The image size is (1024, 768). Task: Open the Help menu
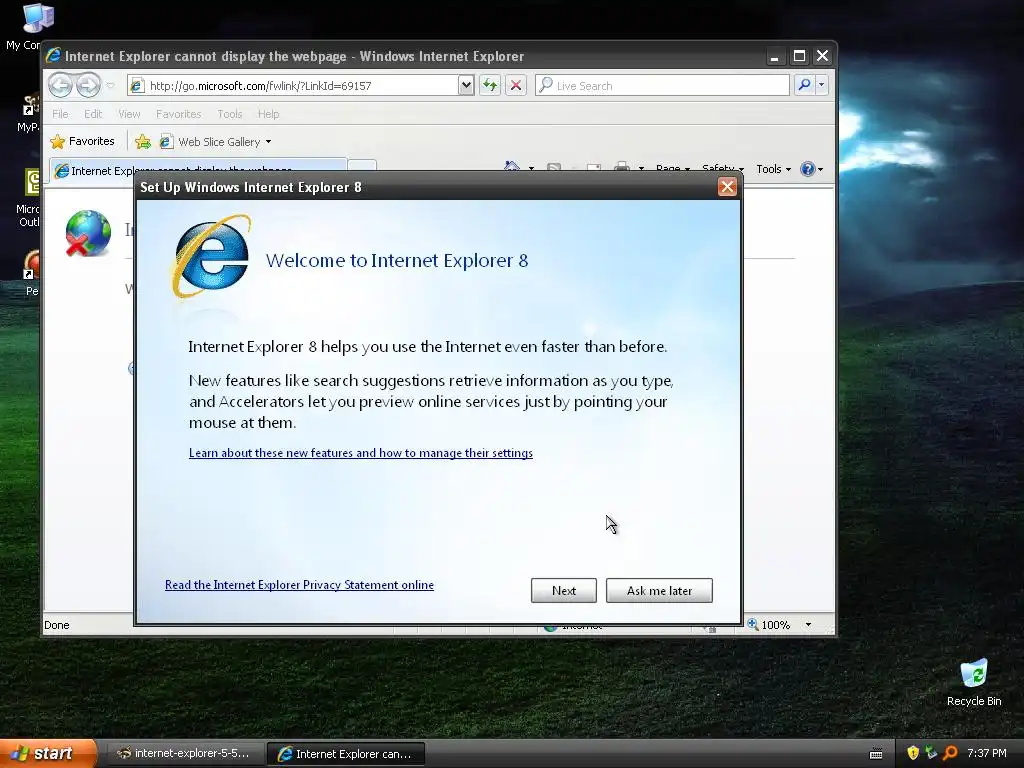point(268,114)
